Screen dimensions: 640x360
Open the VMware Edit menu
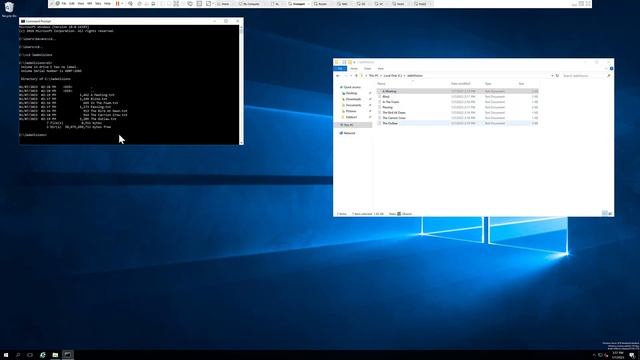(x=72, y=4)
